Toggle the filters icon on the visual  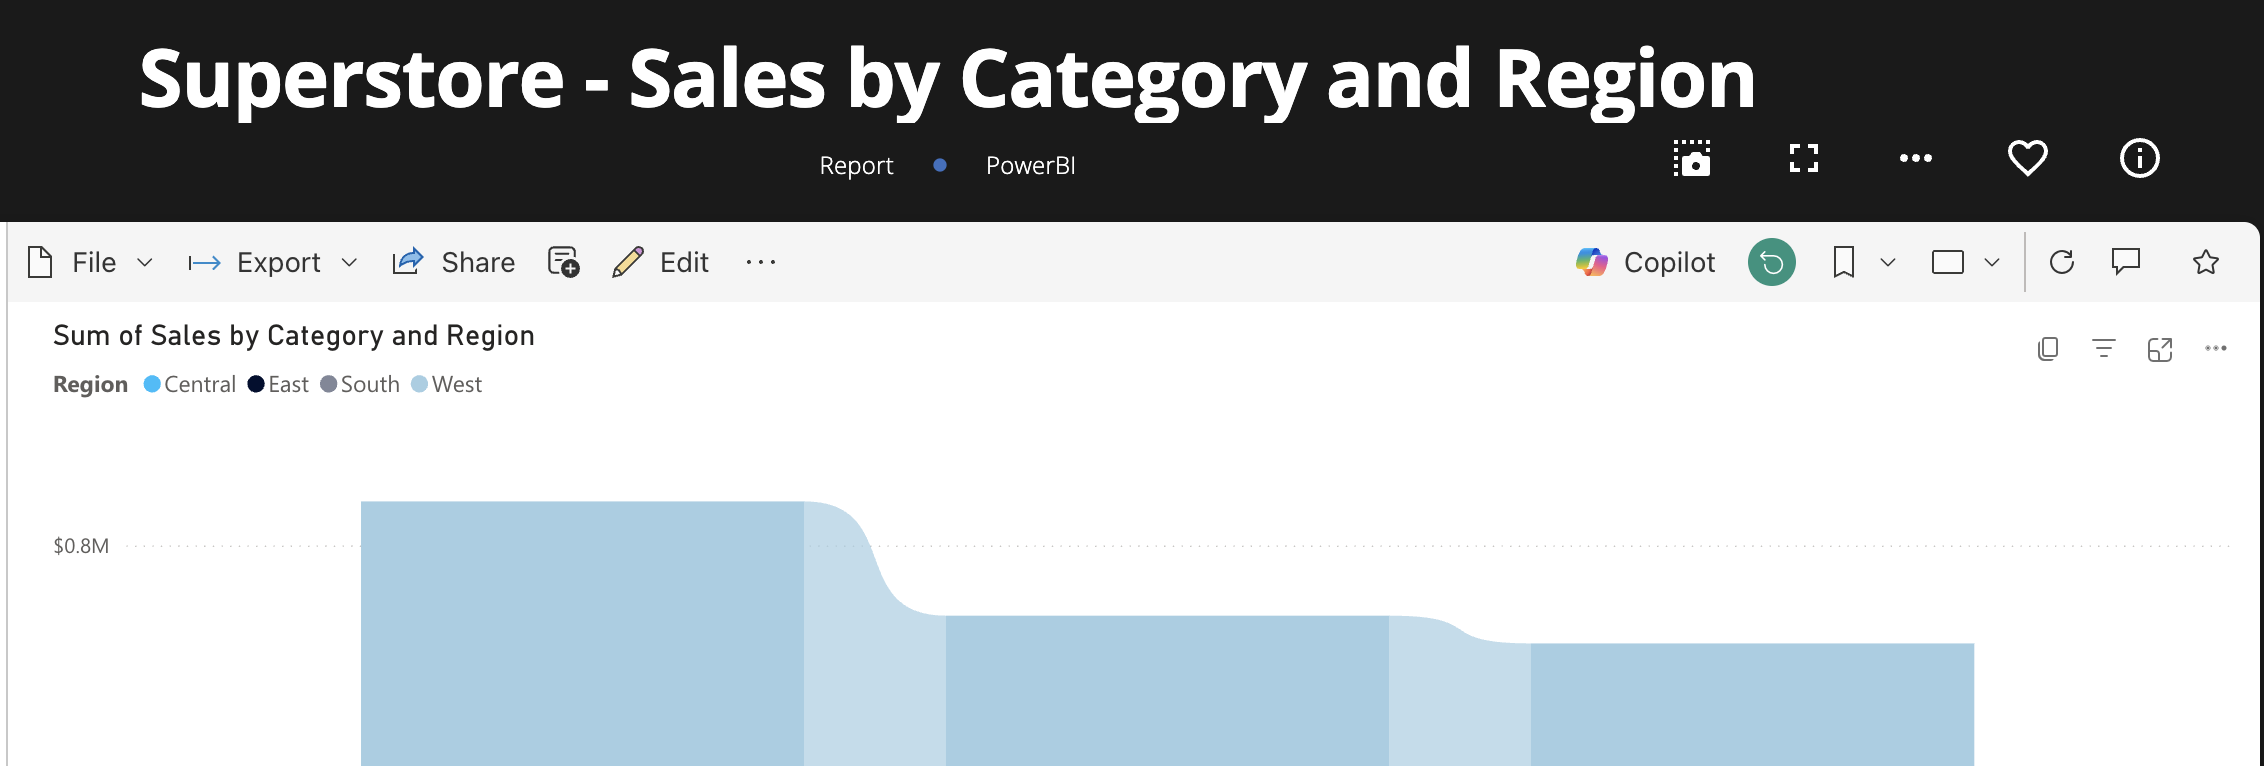tap(2103, 348)
